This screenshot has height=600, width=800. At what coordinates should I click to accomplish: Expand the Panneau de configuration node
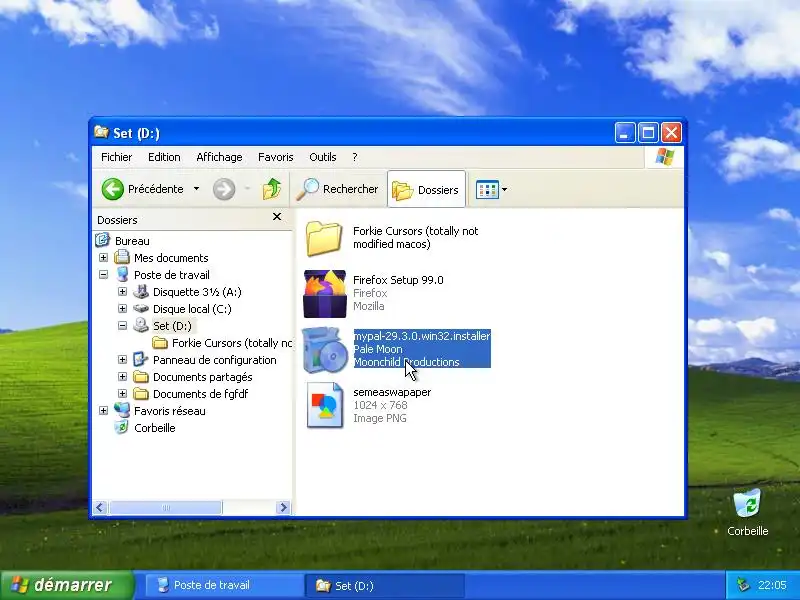(122, 360)
